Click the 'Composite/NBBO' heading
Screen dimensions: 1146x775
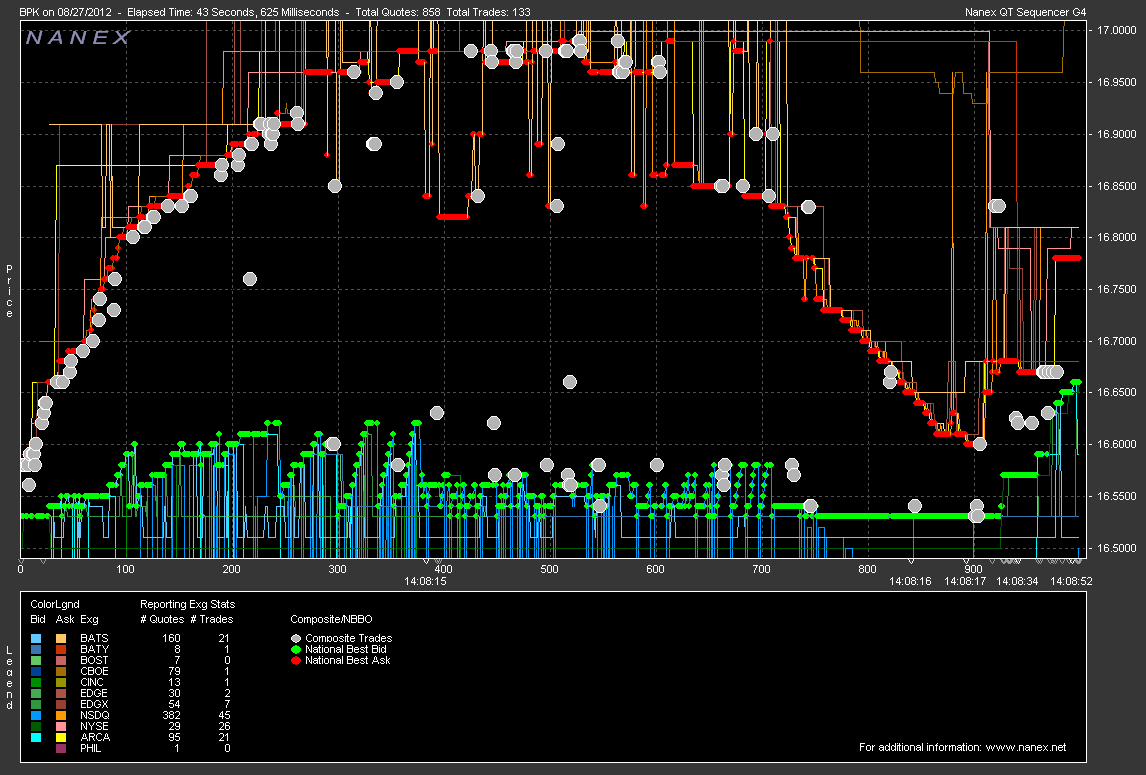(331, 619)
